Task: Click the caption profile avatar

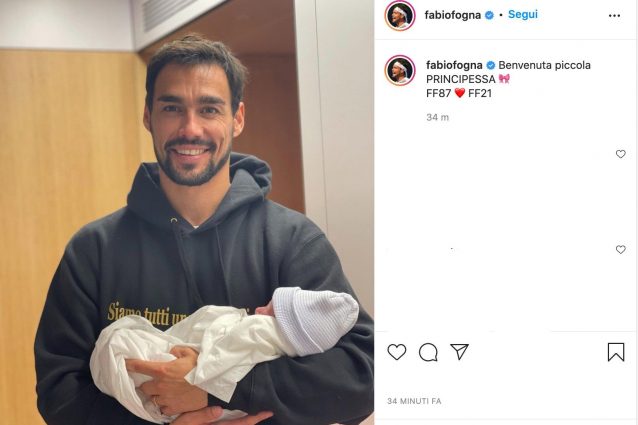Action: 400,70
